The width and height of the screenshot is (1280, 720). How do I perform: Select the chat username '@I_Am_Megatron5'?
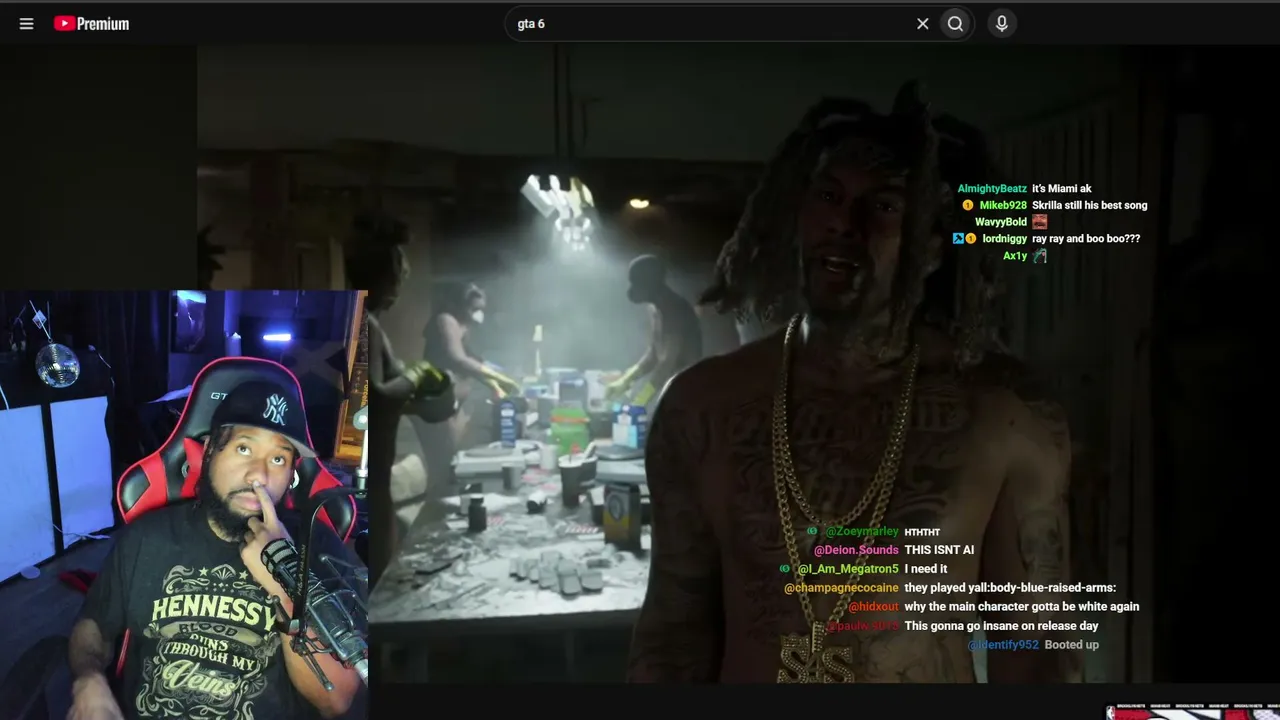(x=848, y=569)
